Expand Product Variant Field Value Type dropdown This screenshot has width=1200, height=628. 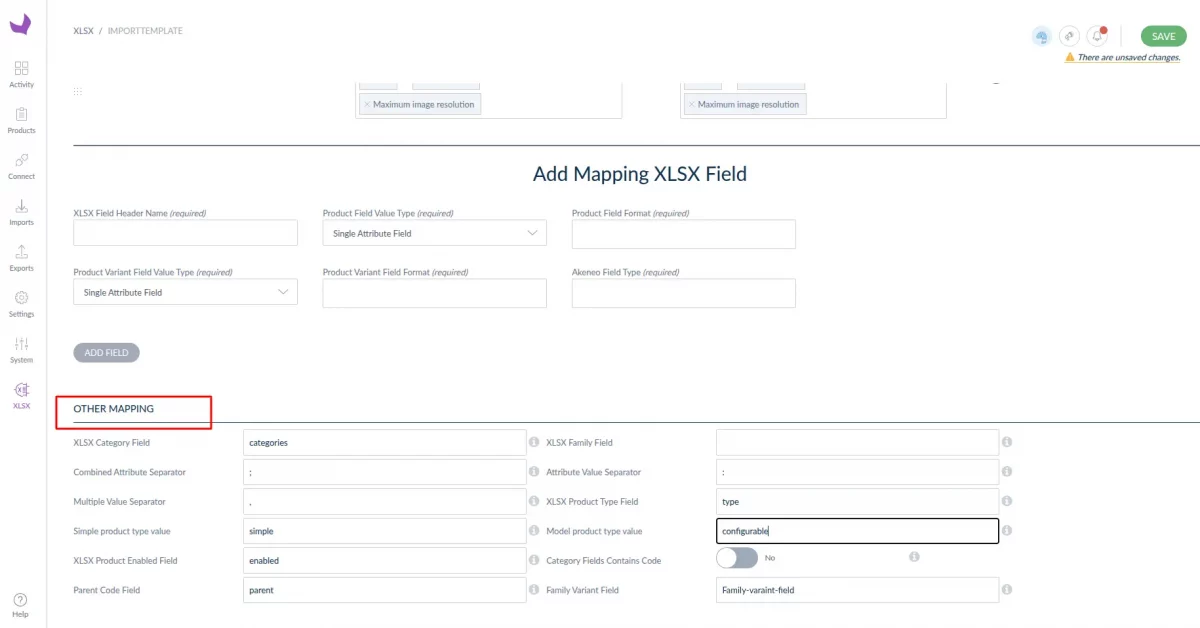[185, 293]
